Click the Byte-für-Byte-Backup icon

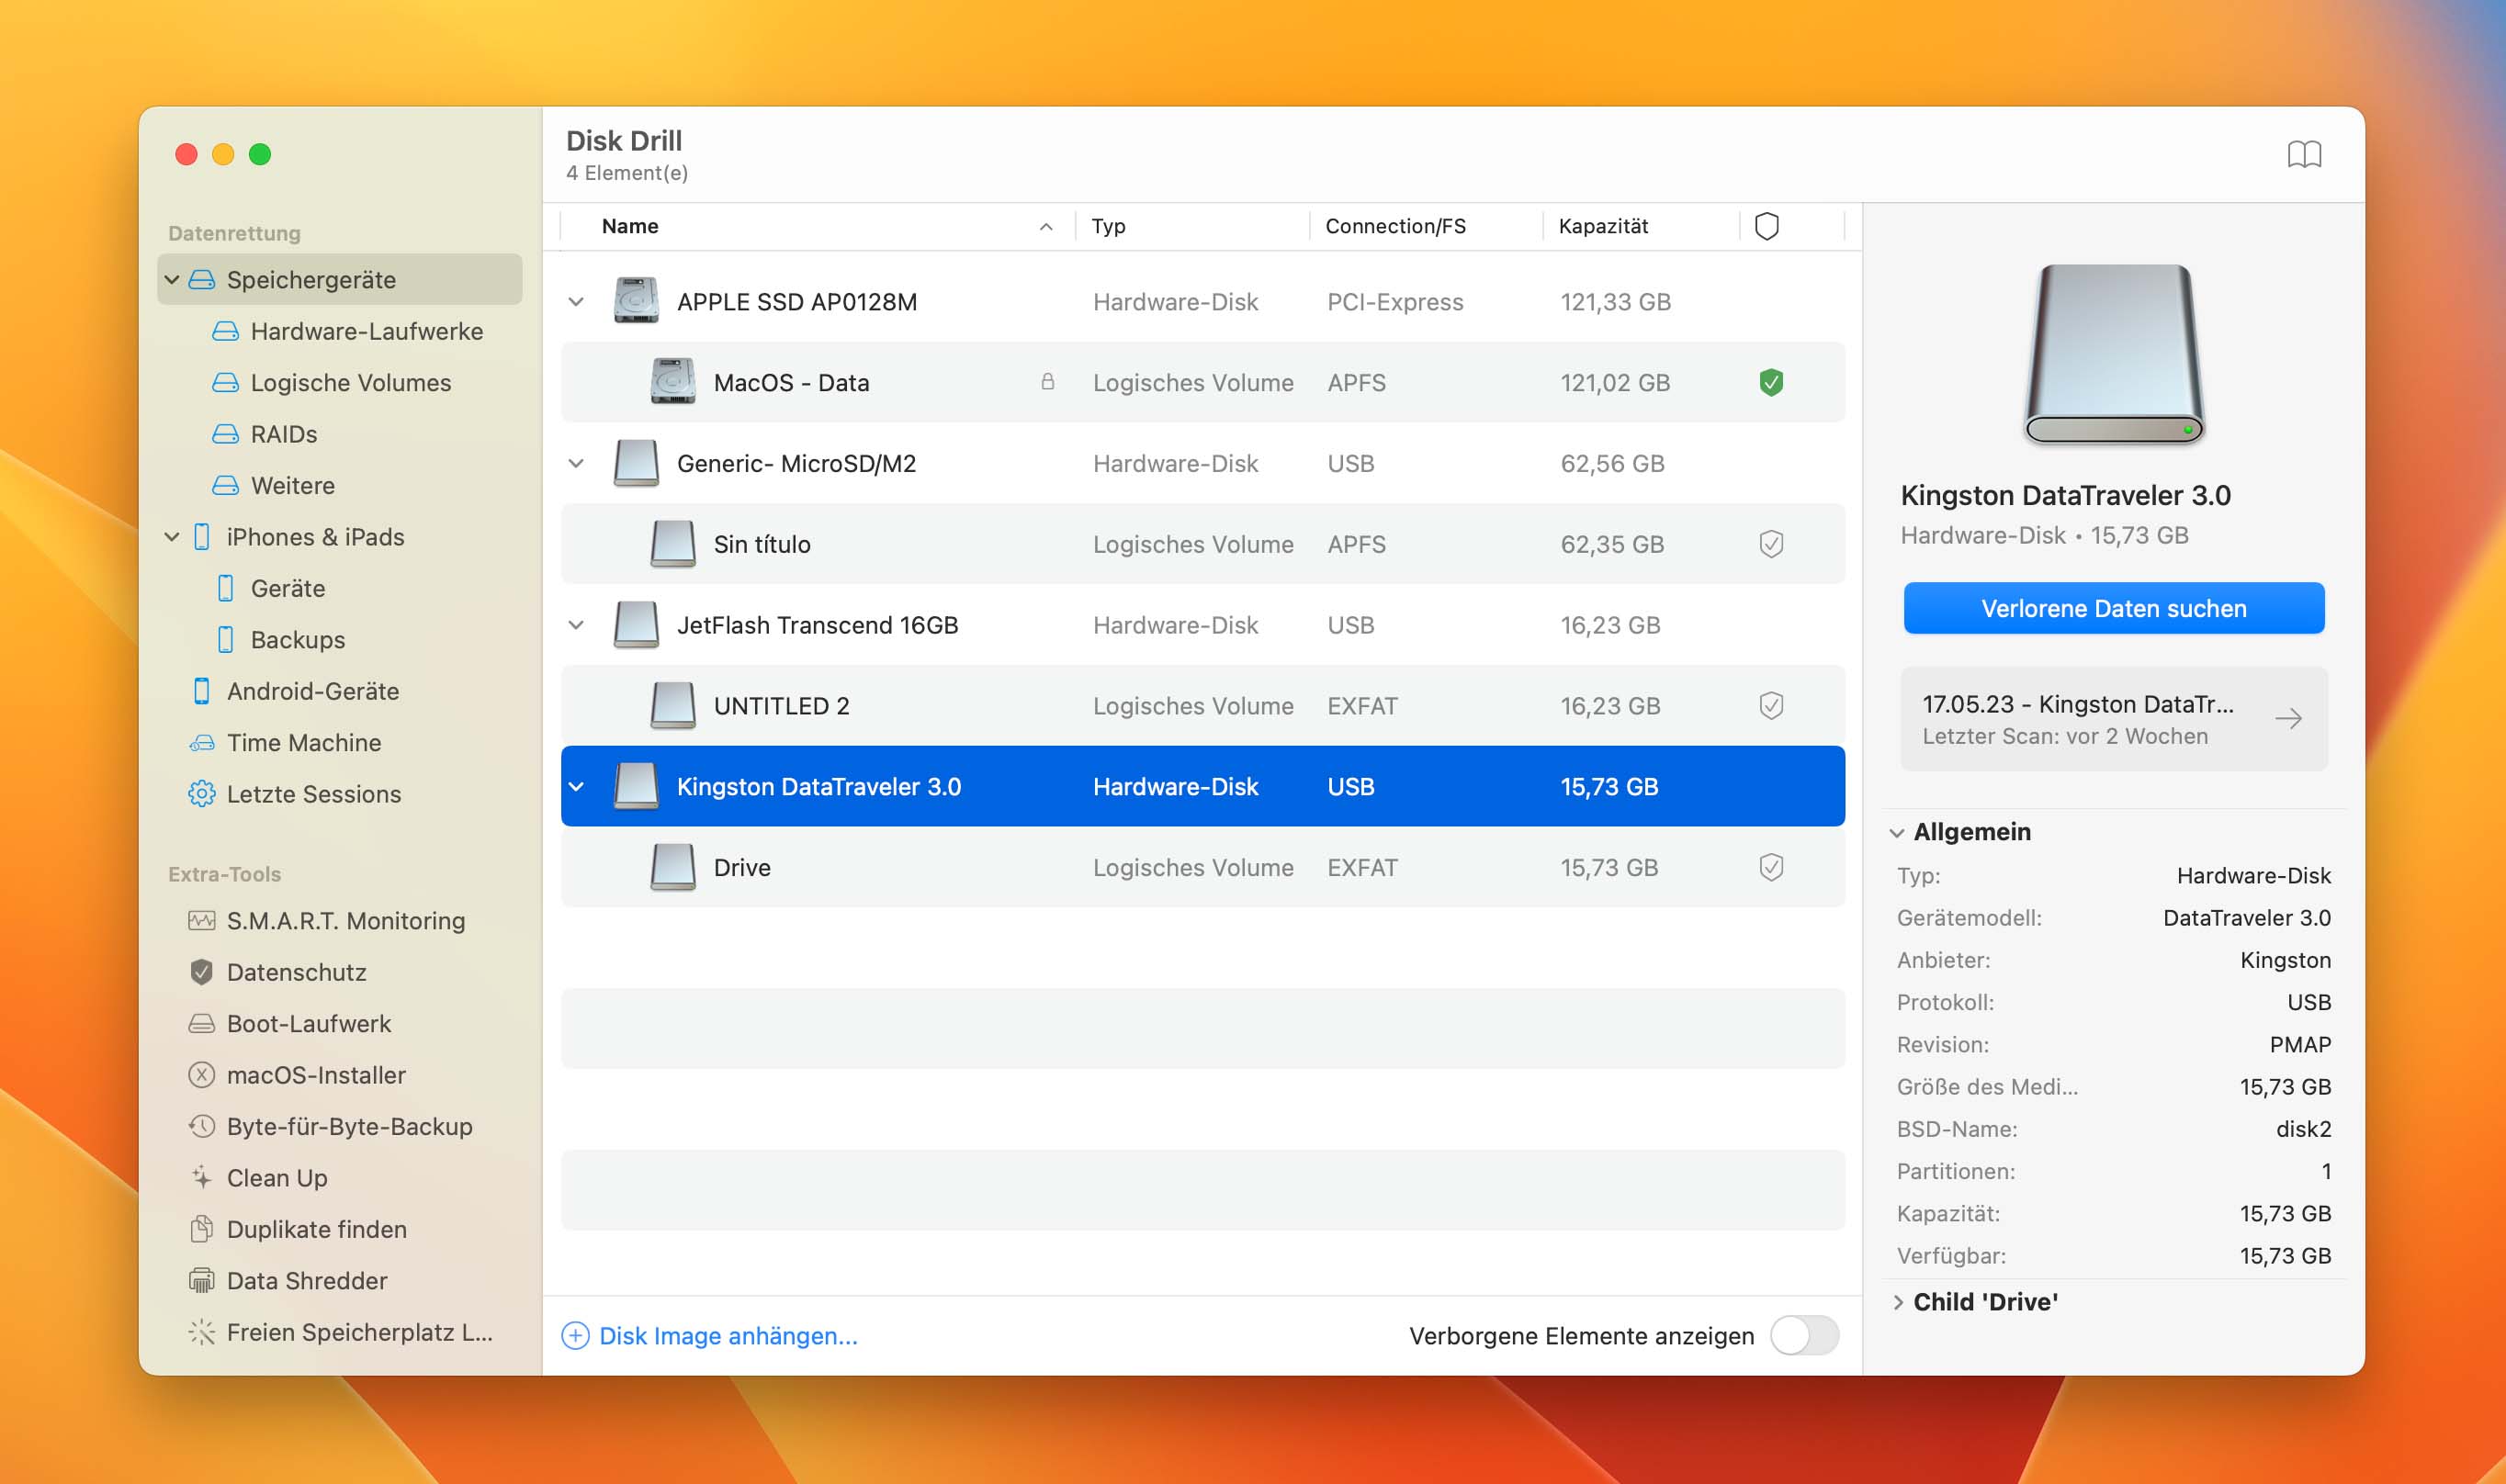point(199,1125)
